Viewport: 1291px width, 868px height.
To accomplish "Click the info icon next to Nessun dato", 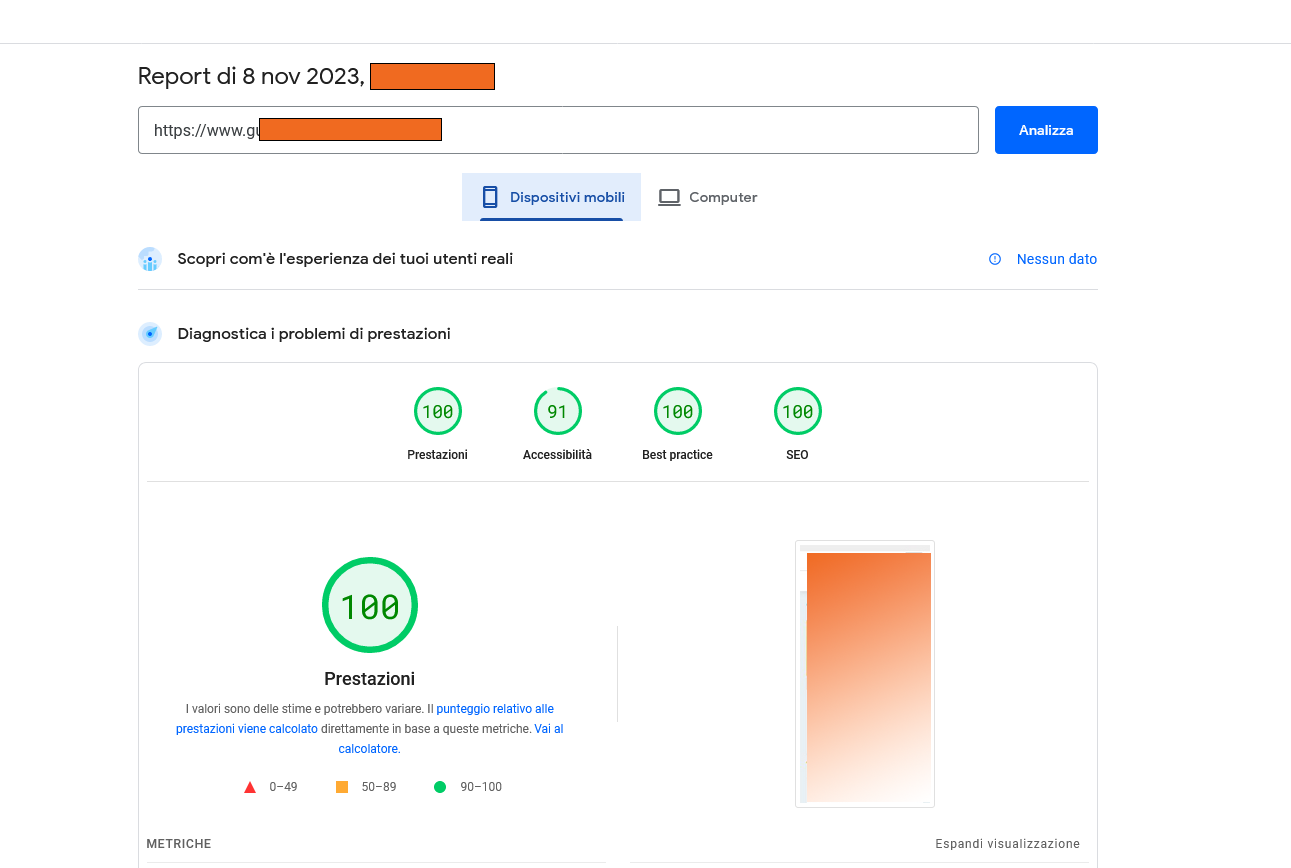I will tap(995, 259).
